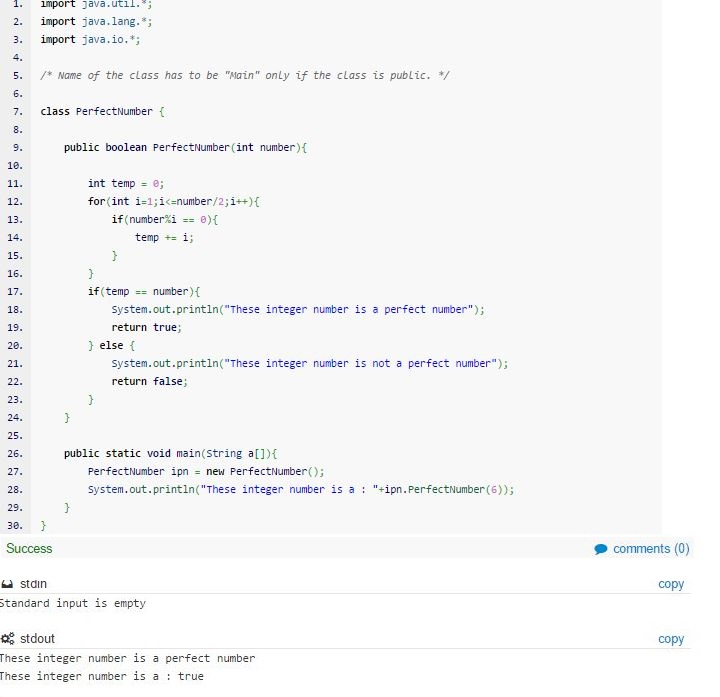Viewport: 720px width, 697px height.
Task: Click the '} else {' line
Action: [x=111, y=345]
